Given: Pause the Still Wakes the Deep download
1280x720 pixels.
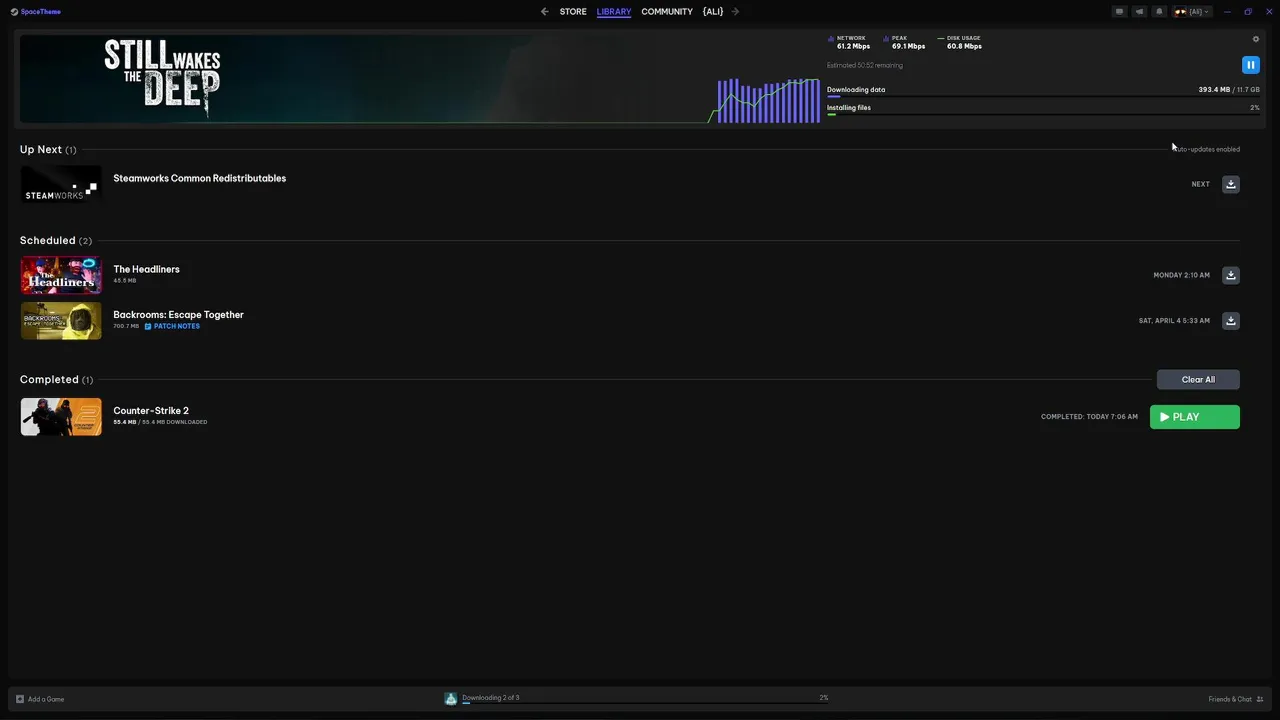Looking at the screenshot, I should (1250, 65).
